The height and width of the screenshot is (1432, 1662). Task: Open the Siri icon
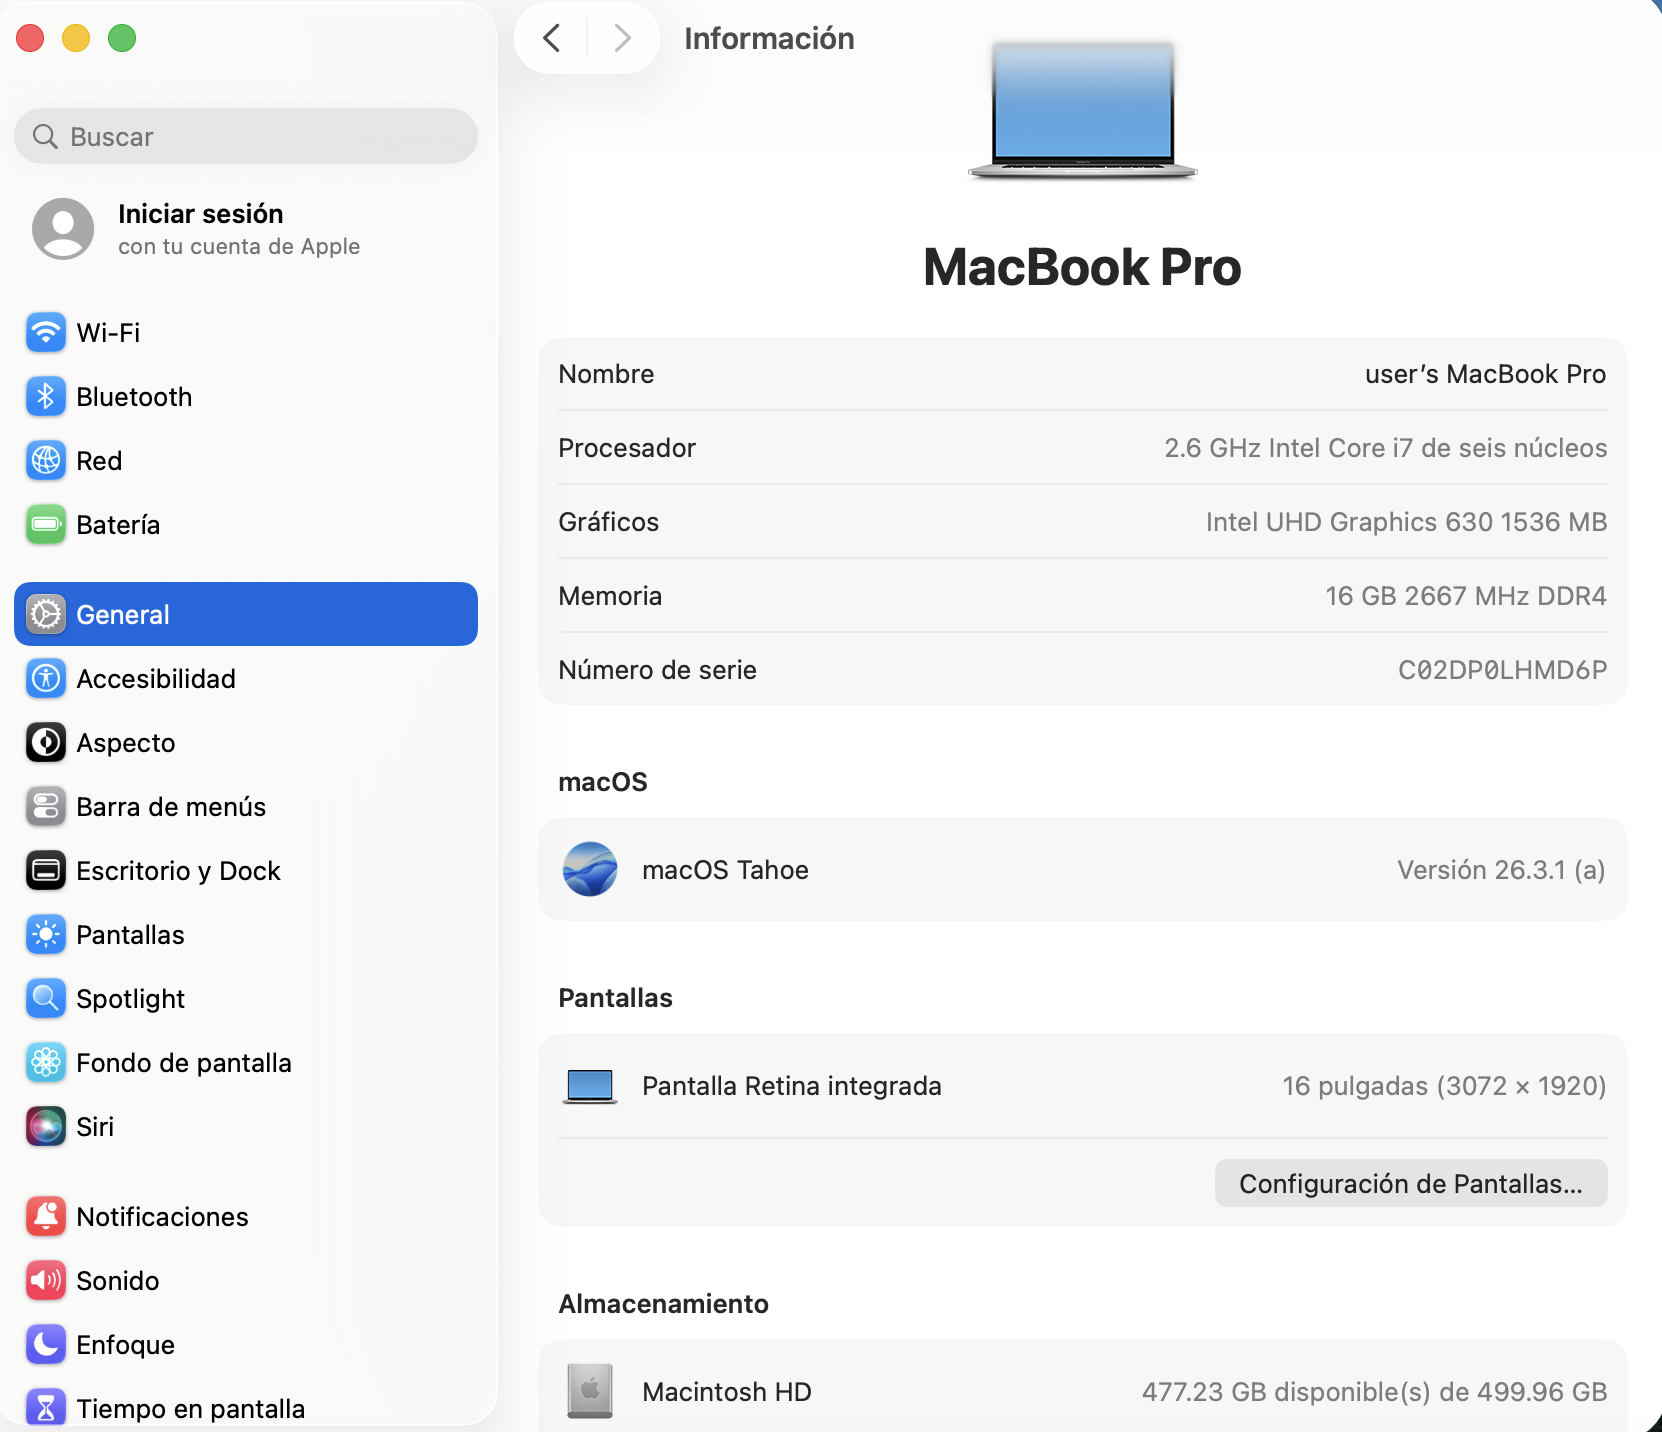tap(46, 1127)
